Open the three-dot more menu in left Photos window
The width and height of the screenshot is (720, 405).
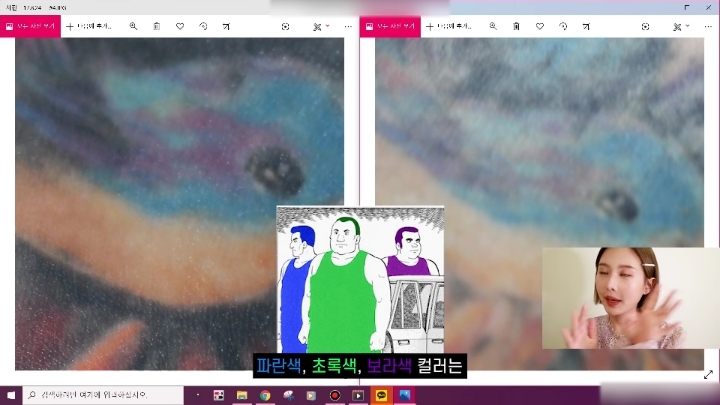[348, 27]
